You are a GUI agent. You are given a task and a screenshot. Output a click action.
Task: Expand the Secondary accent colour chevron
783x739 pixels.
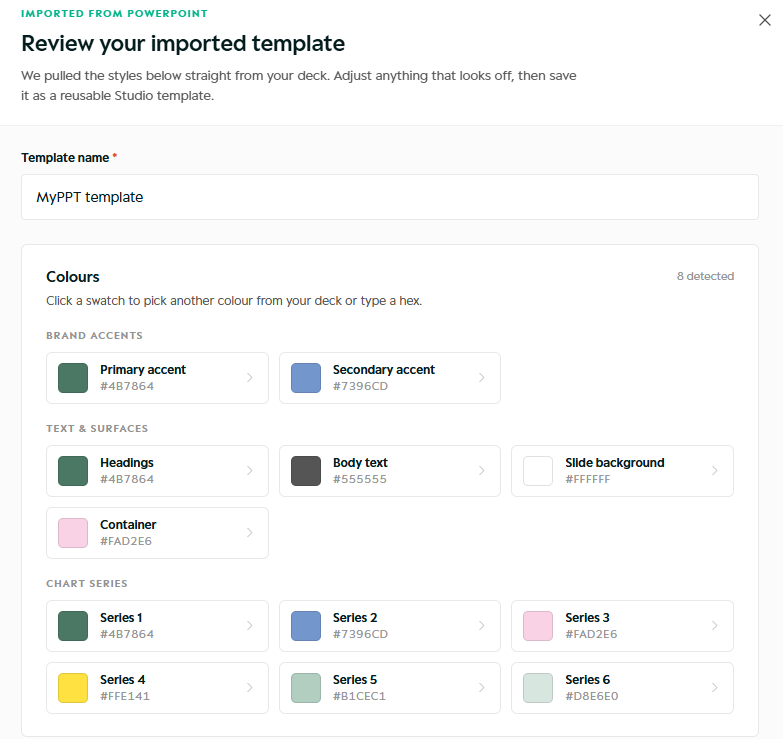coord(482,378)
